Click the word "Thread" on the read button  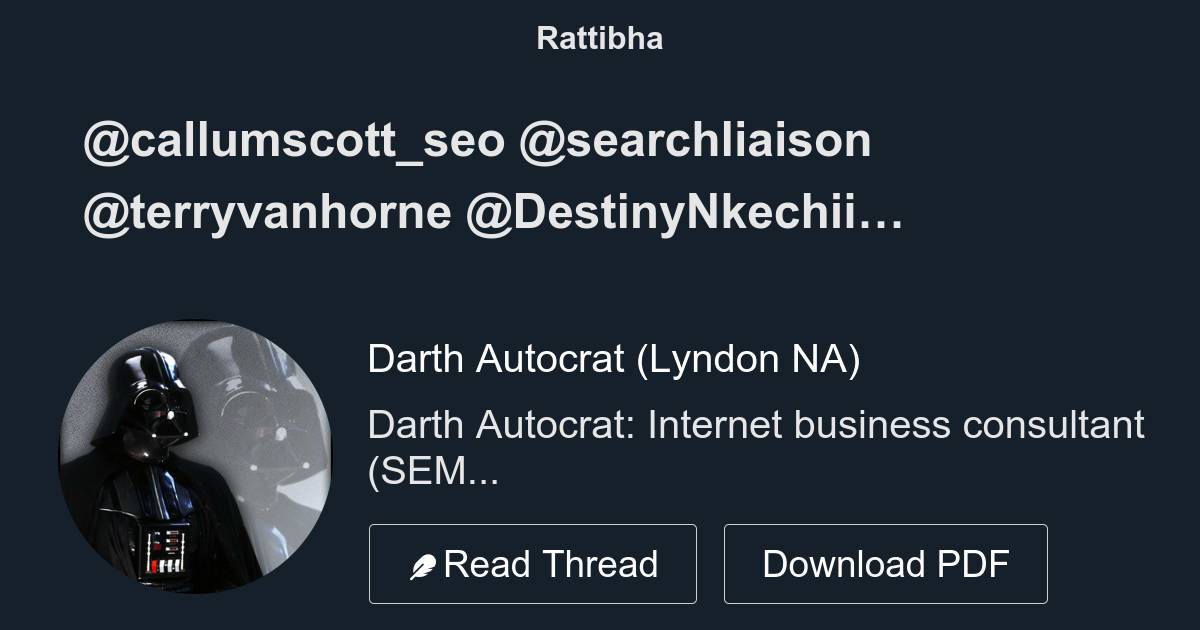point(603,564)
